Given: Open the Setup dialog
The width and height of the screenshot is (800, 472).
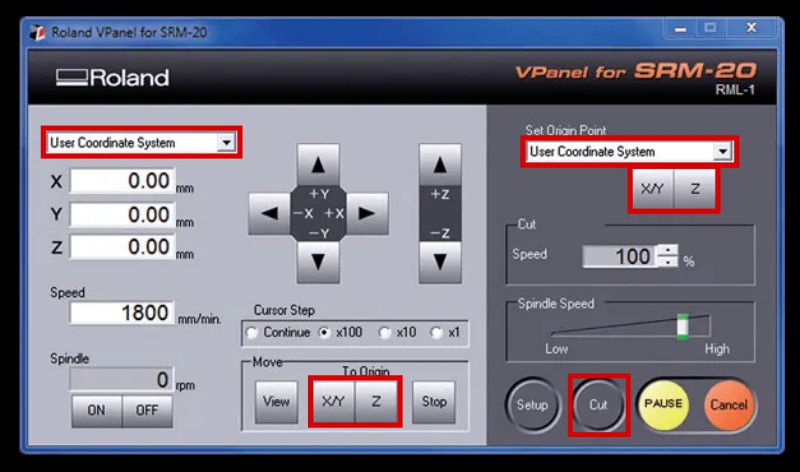Looking at the screenshot, I should click(x=533, y=405).
